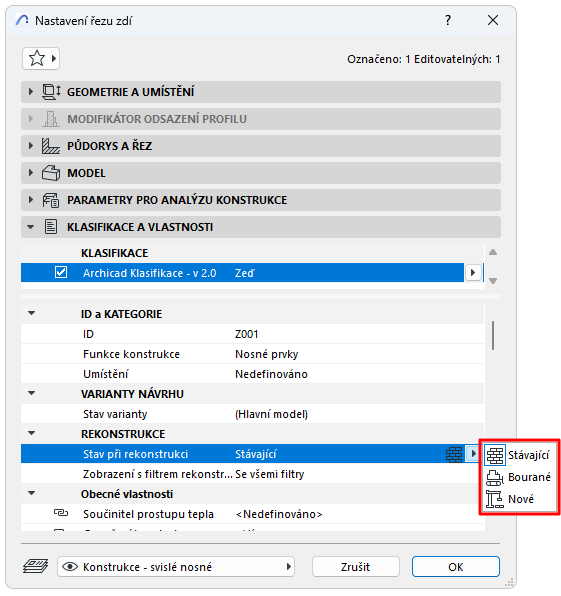Image resolution: width=561 pixels, height=596 pixels.
Task: Click the brick wall icon in Stav při rekonstrukci row
Action: click(x=454, y=454)
